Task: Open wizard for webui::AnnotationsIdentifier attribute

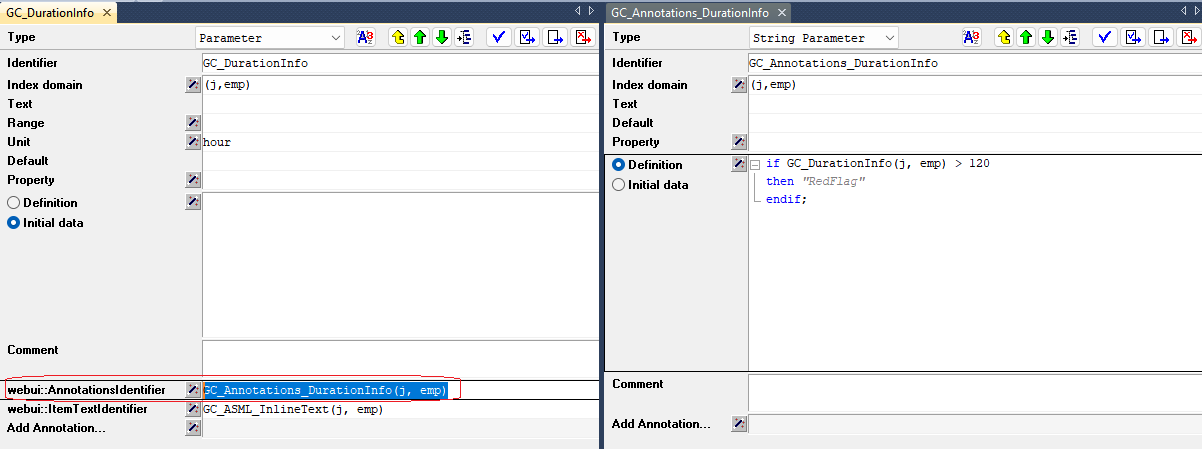Action: (x=193, y=390)
